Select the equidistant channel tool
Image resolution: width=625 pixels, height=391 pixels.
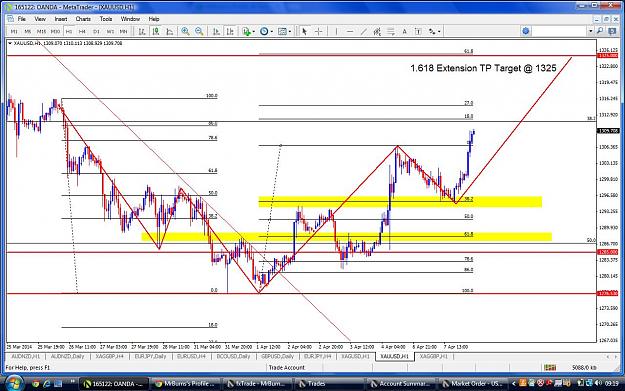tap(377, 31)
